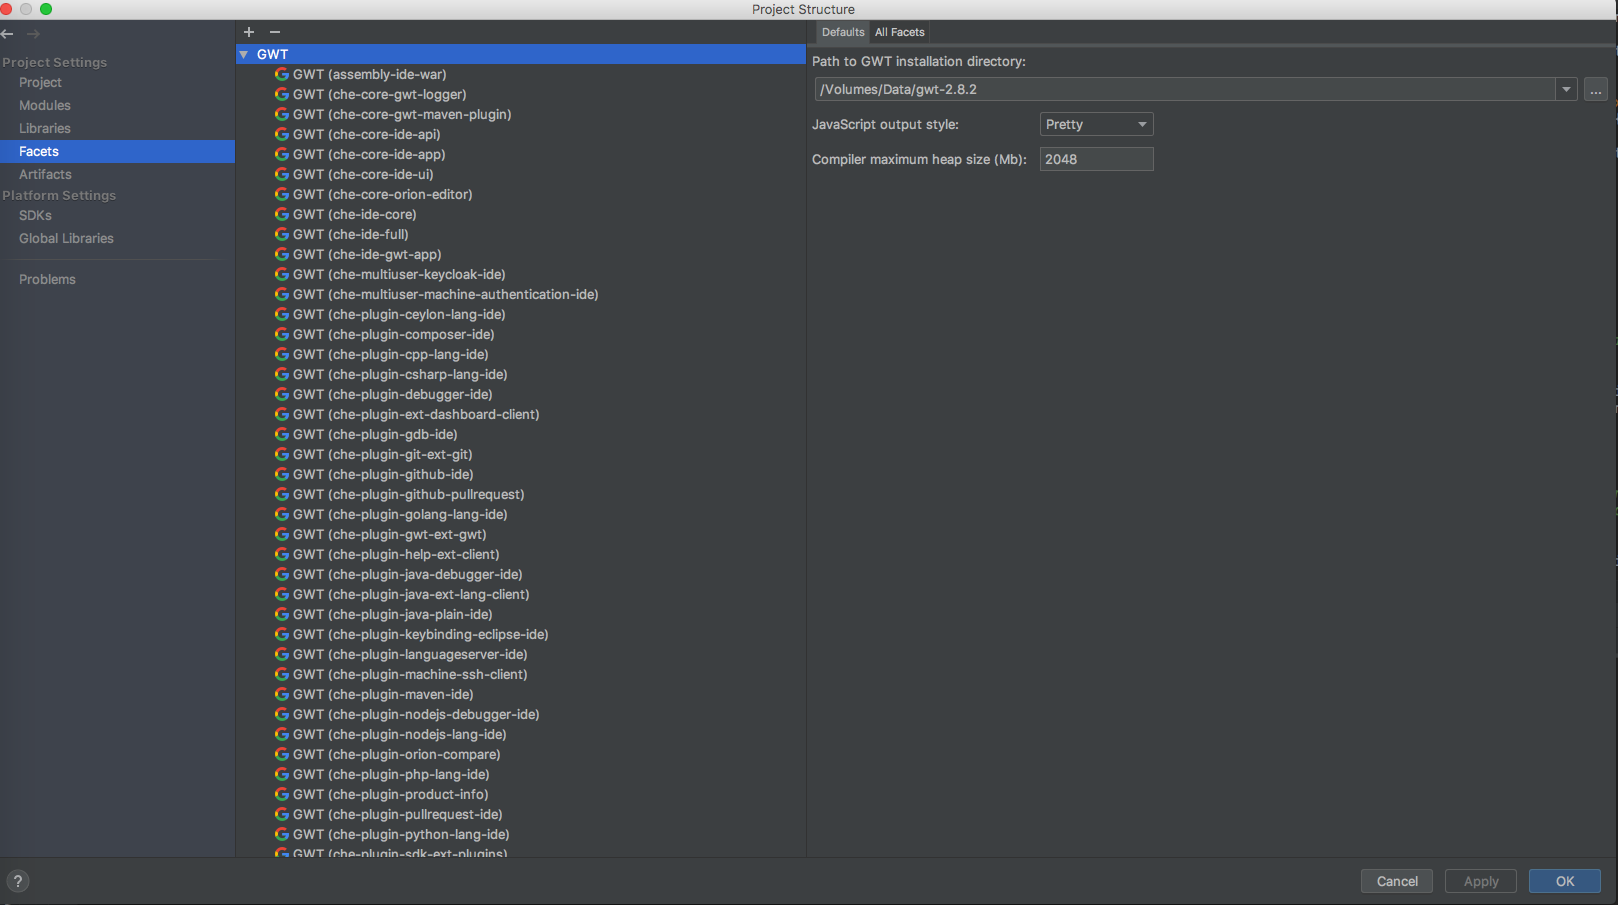Select GWT (che-plugin-keybinding-eclipse-ide) facet

coord(421,634)
